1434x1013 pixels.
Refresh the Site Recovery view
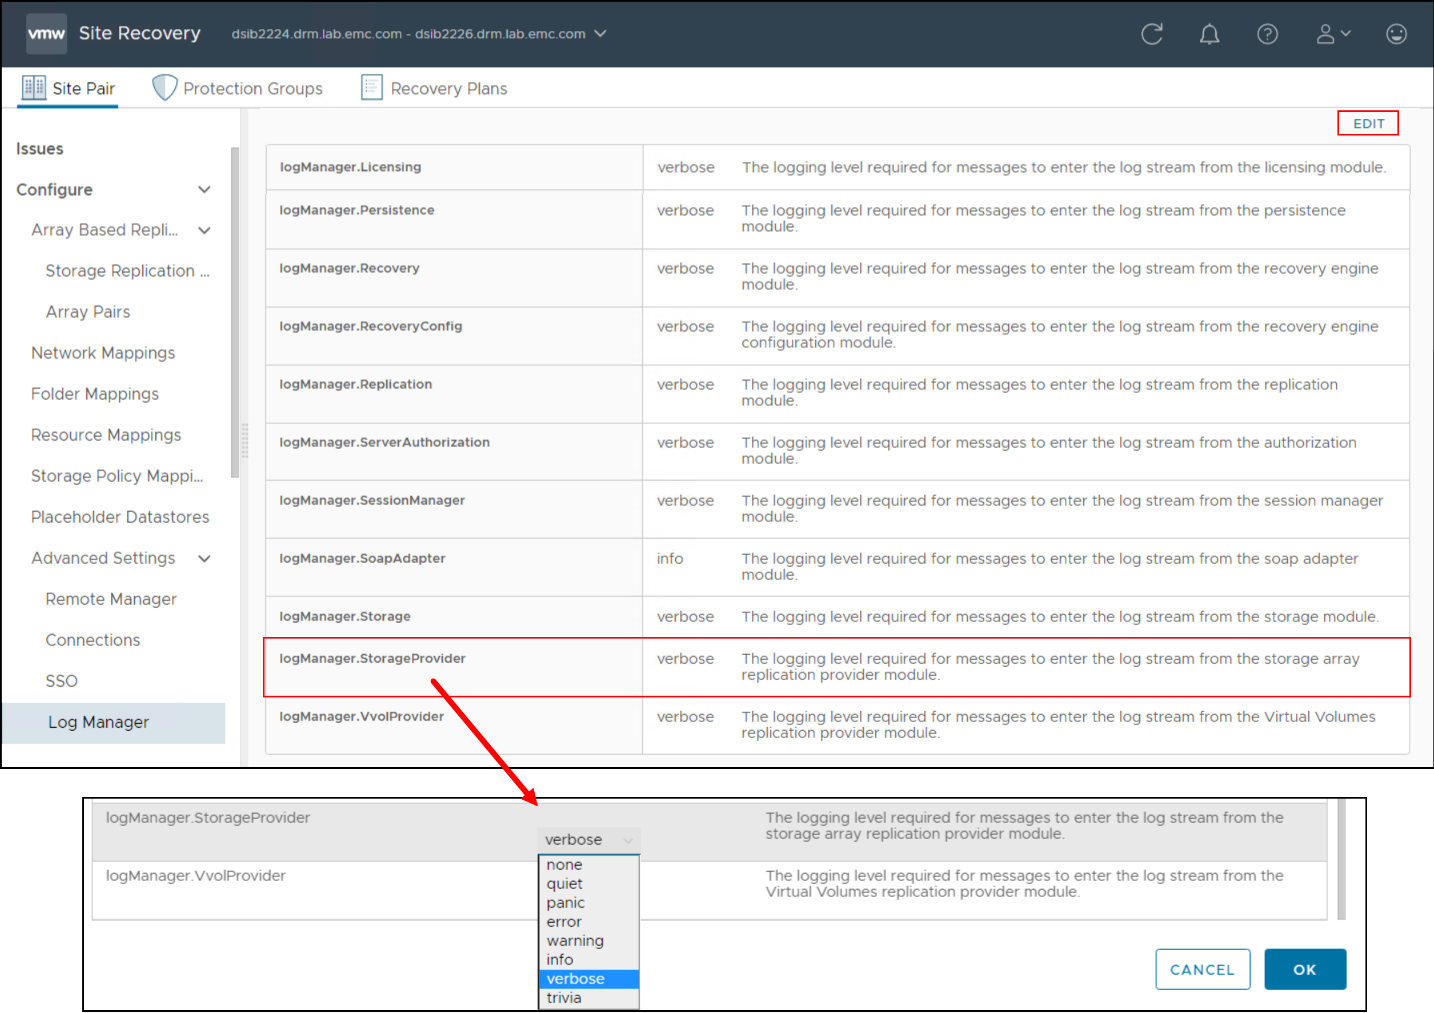1152,34
